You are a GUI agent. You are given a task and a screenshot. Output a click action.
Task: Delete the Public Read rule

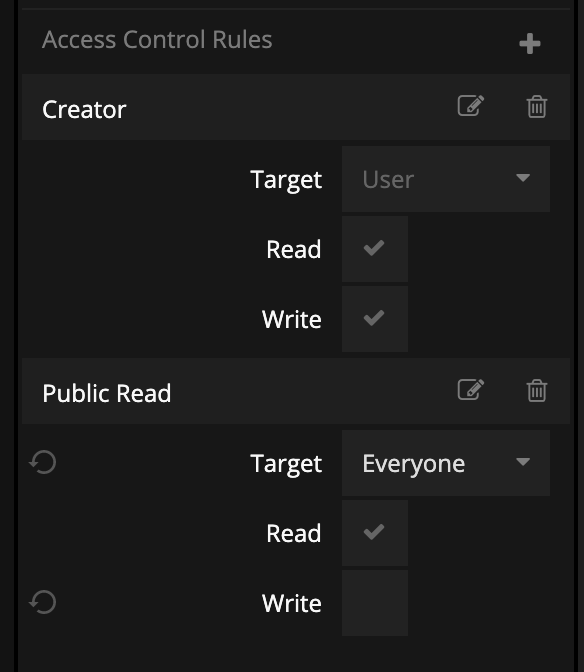[536, 390]
